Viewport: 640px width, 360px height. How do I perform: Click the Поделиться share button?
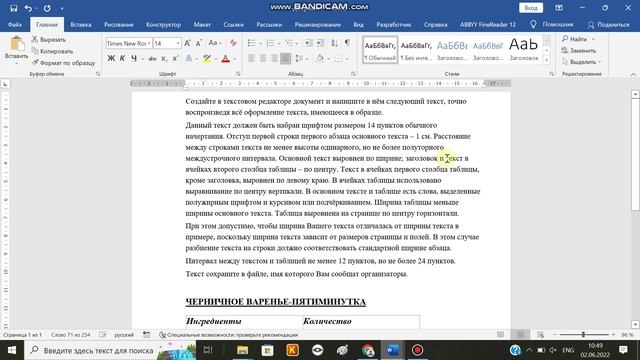coord(609,24)
